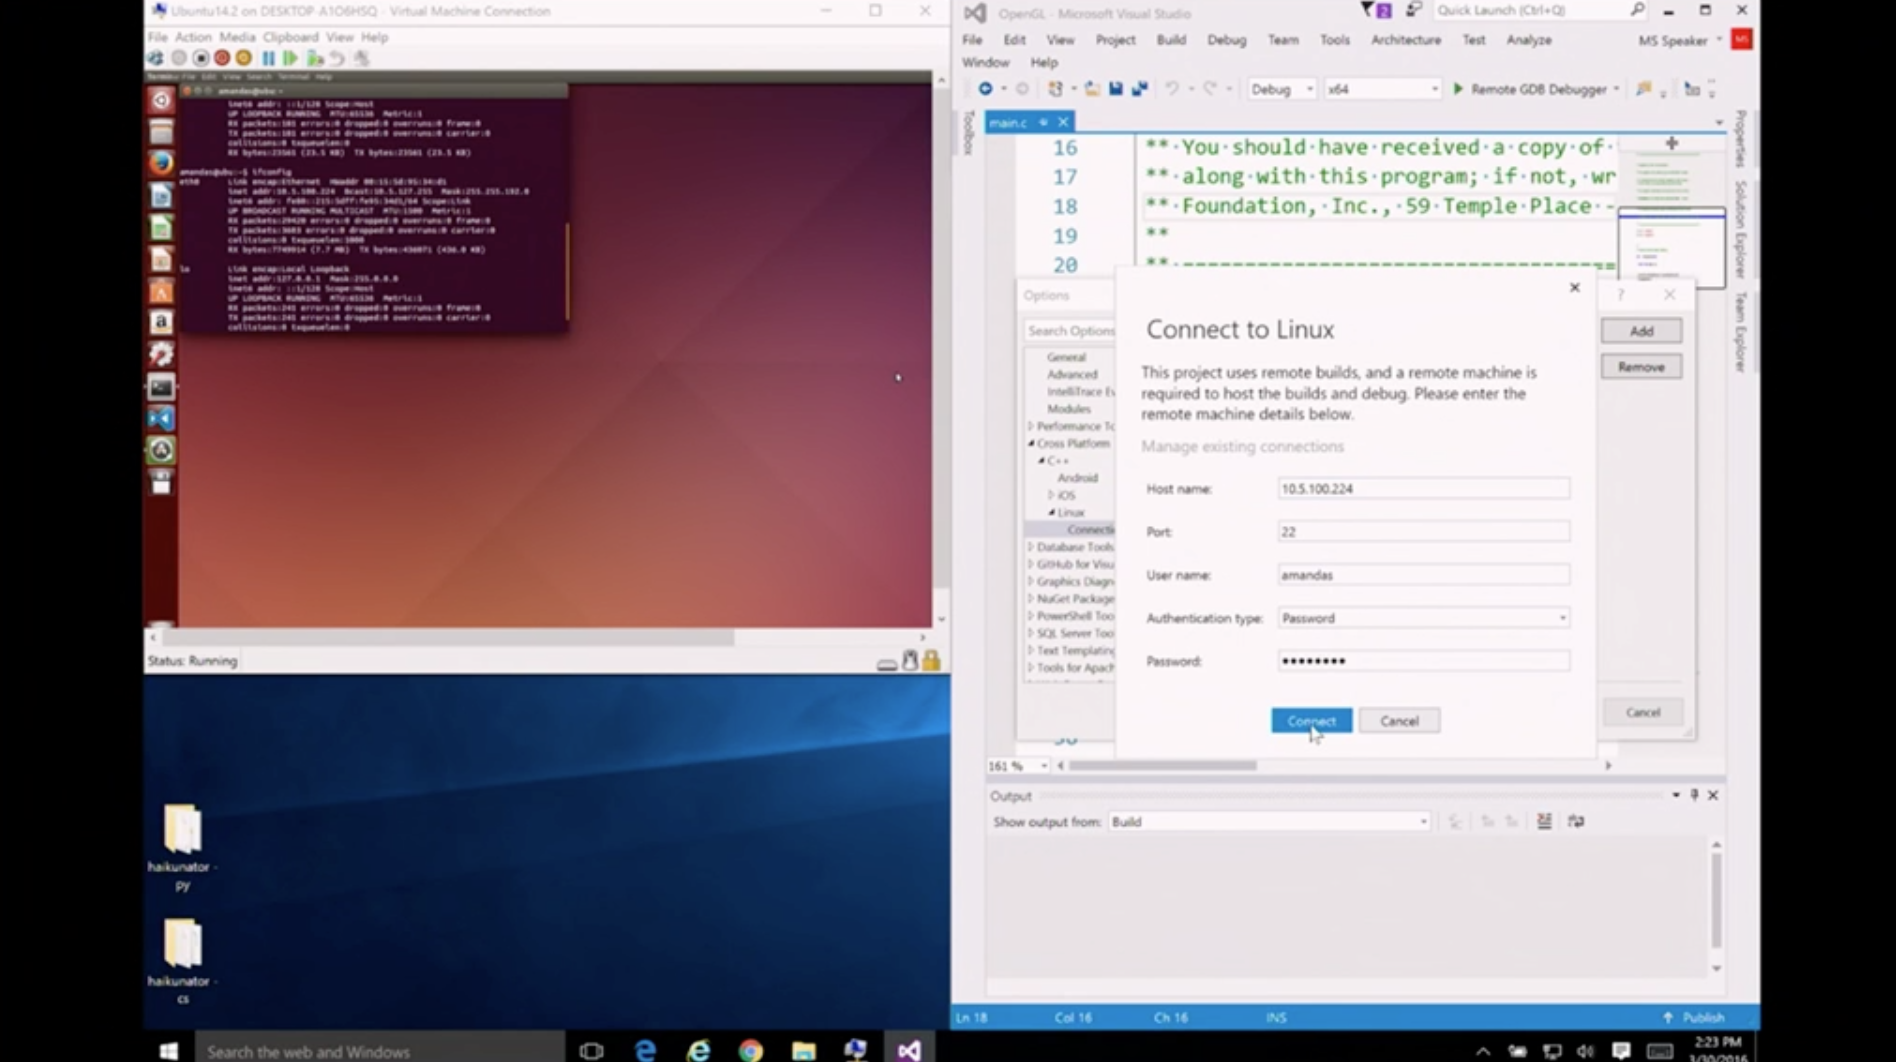Image resolution: width=1896 pixels, height=1062 pixels.
Task: Open Firefox from the Ubuntu launcher
Action: (x=161, y=163)
